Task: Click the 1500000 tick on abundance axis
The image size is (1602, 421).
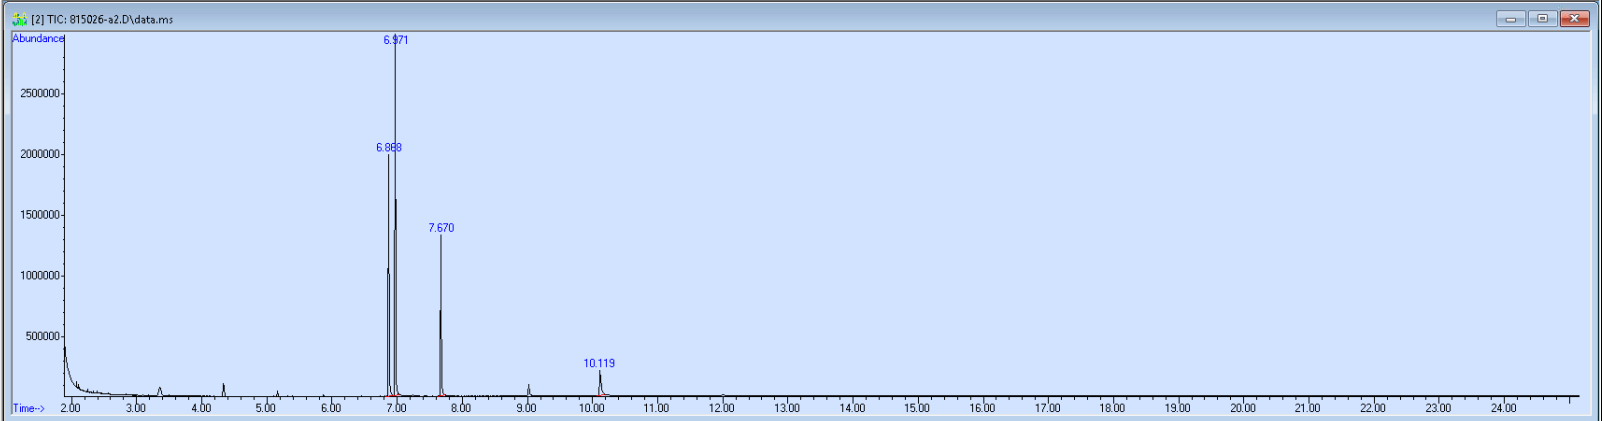Action: 40,215
